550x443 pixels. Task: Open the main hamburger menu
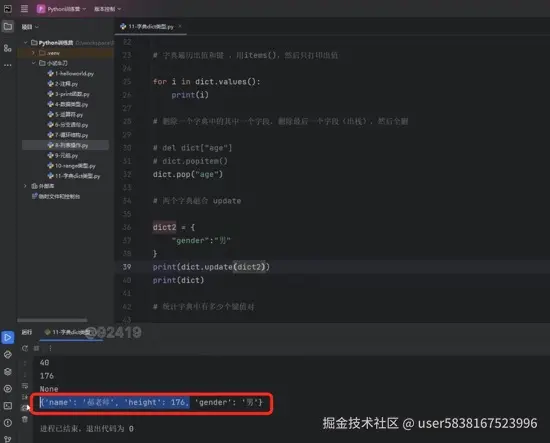(24, 8)
